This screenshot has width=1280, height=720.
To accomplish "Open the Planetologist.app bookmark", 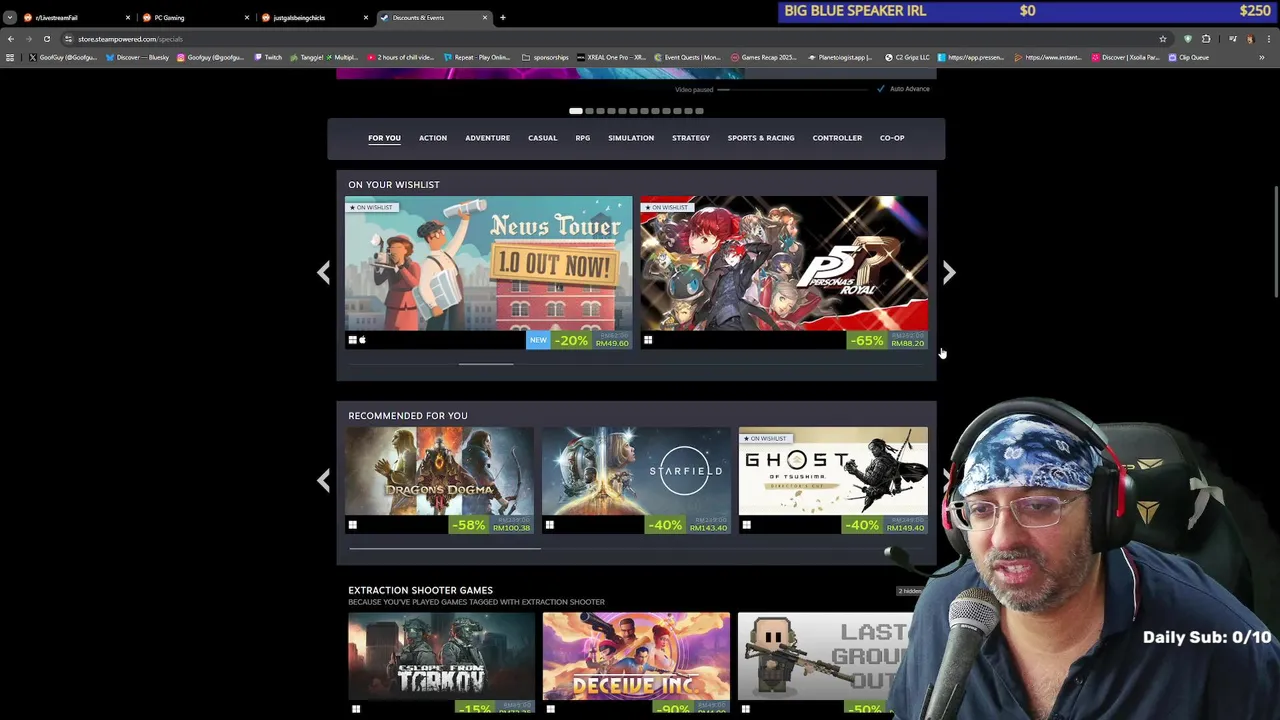I will pyautogui.click(x=840, y=57).
